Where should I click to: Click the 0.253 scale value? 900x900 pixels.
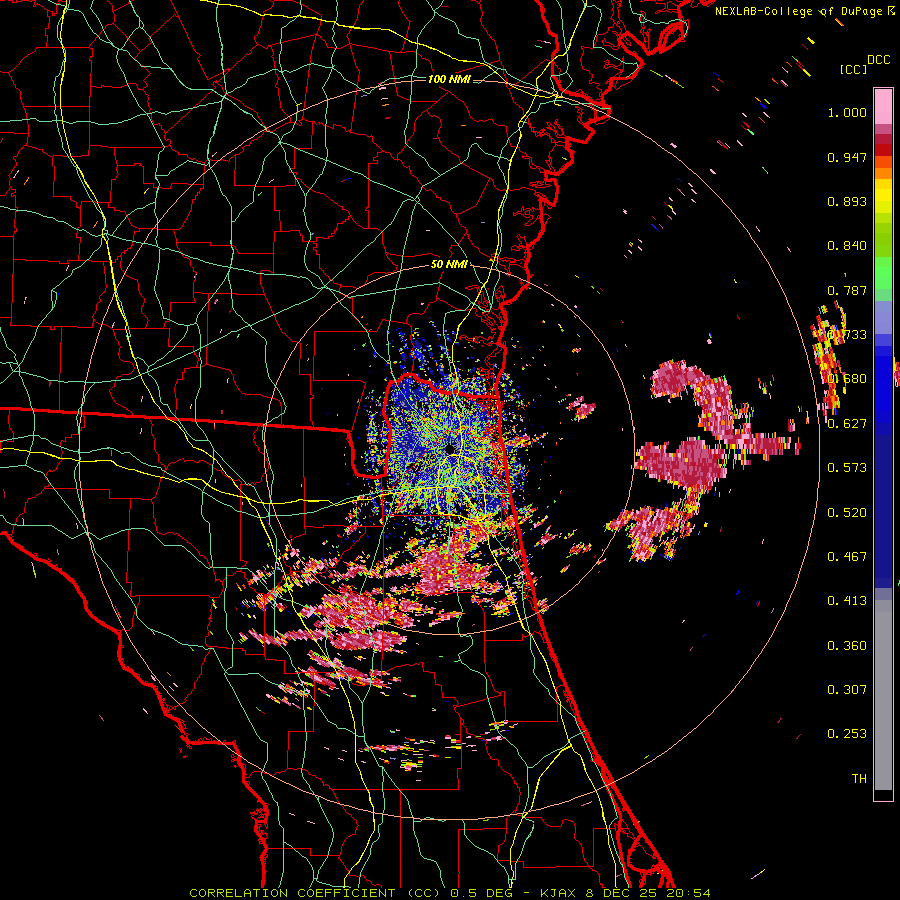(847, 734)
